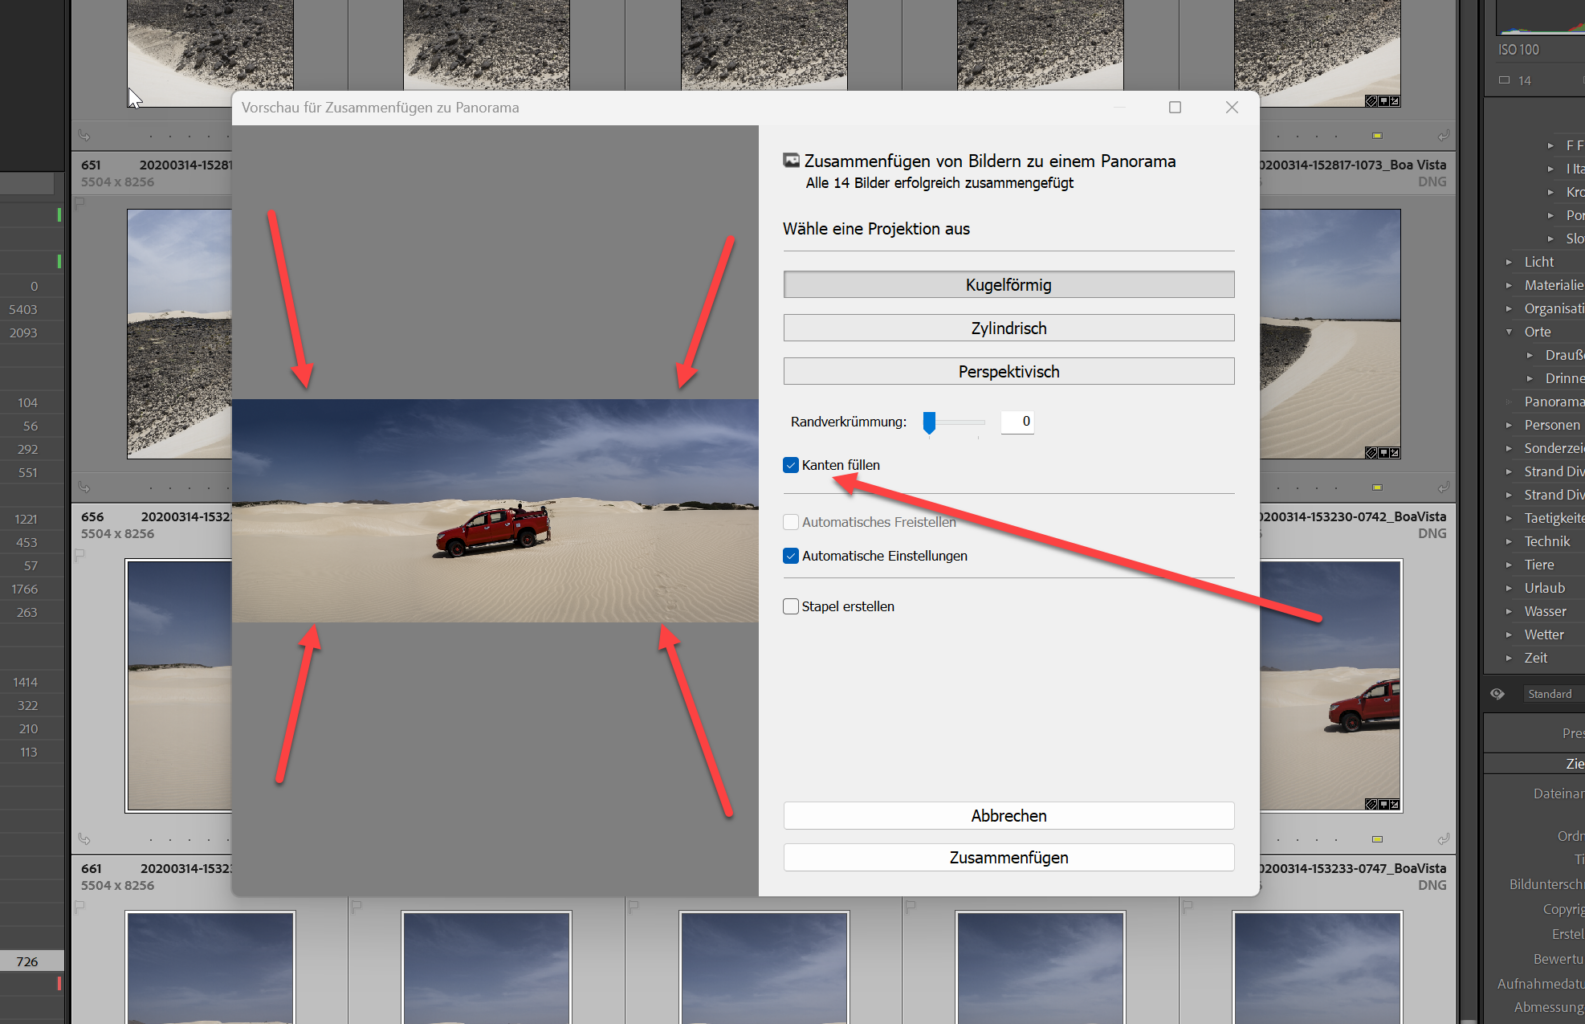
Task: Select the 153230-0742_BoaVista red truck thumbnail
Action: [1330, 686]
